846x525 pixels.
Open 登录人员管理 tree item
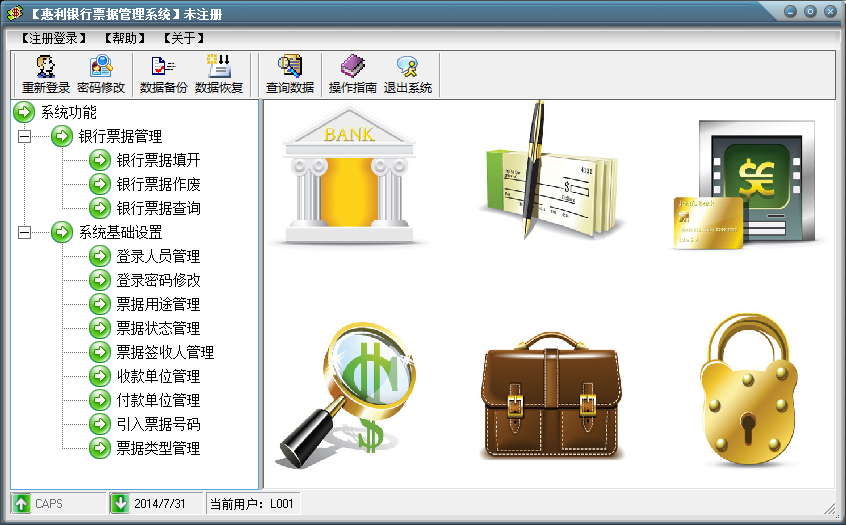coord(159,256)
